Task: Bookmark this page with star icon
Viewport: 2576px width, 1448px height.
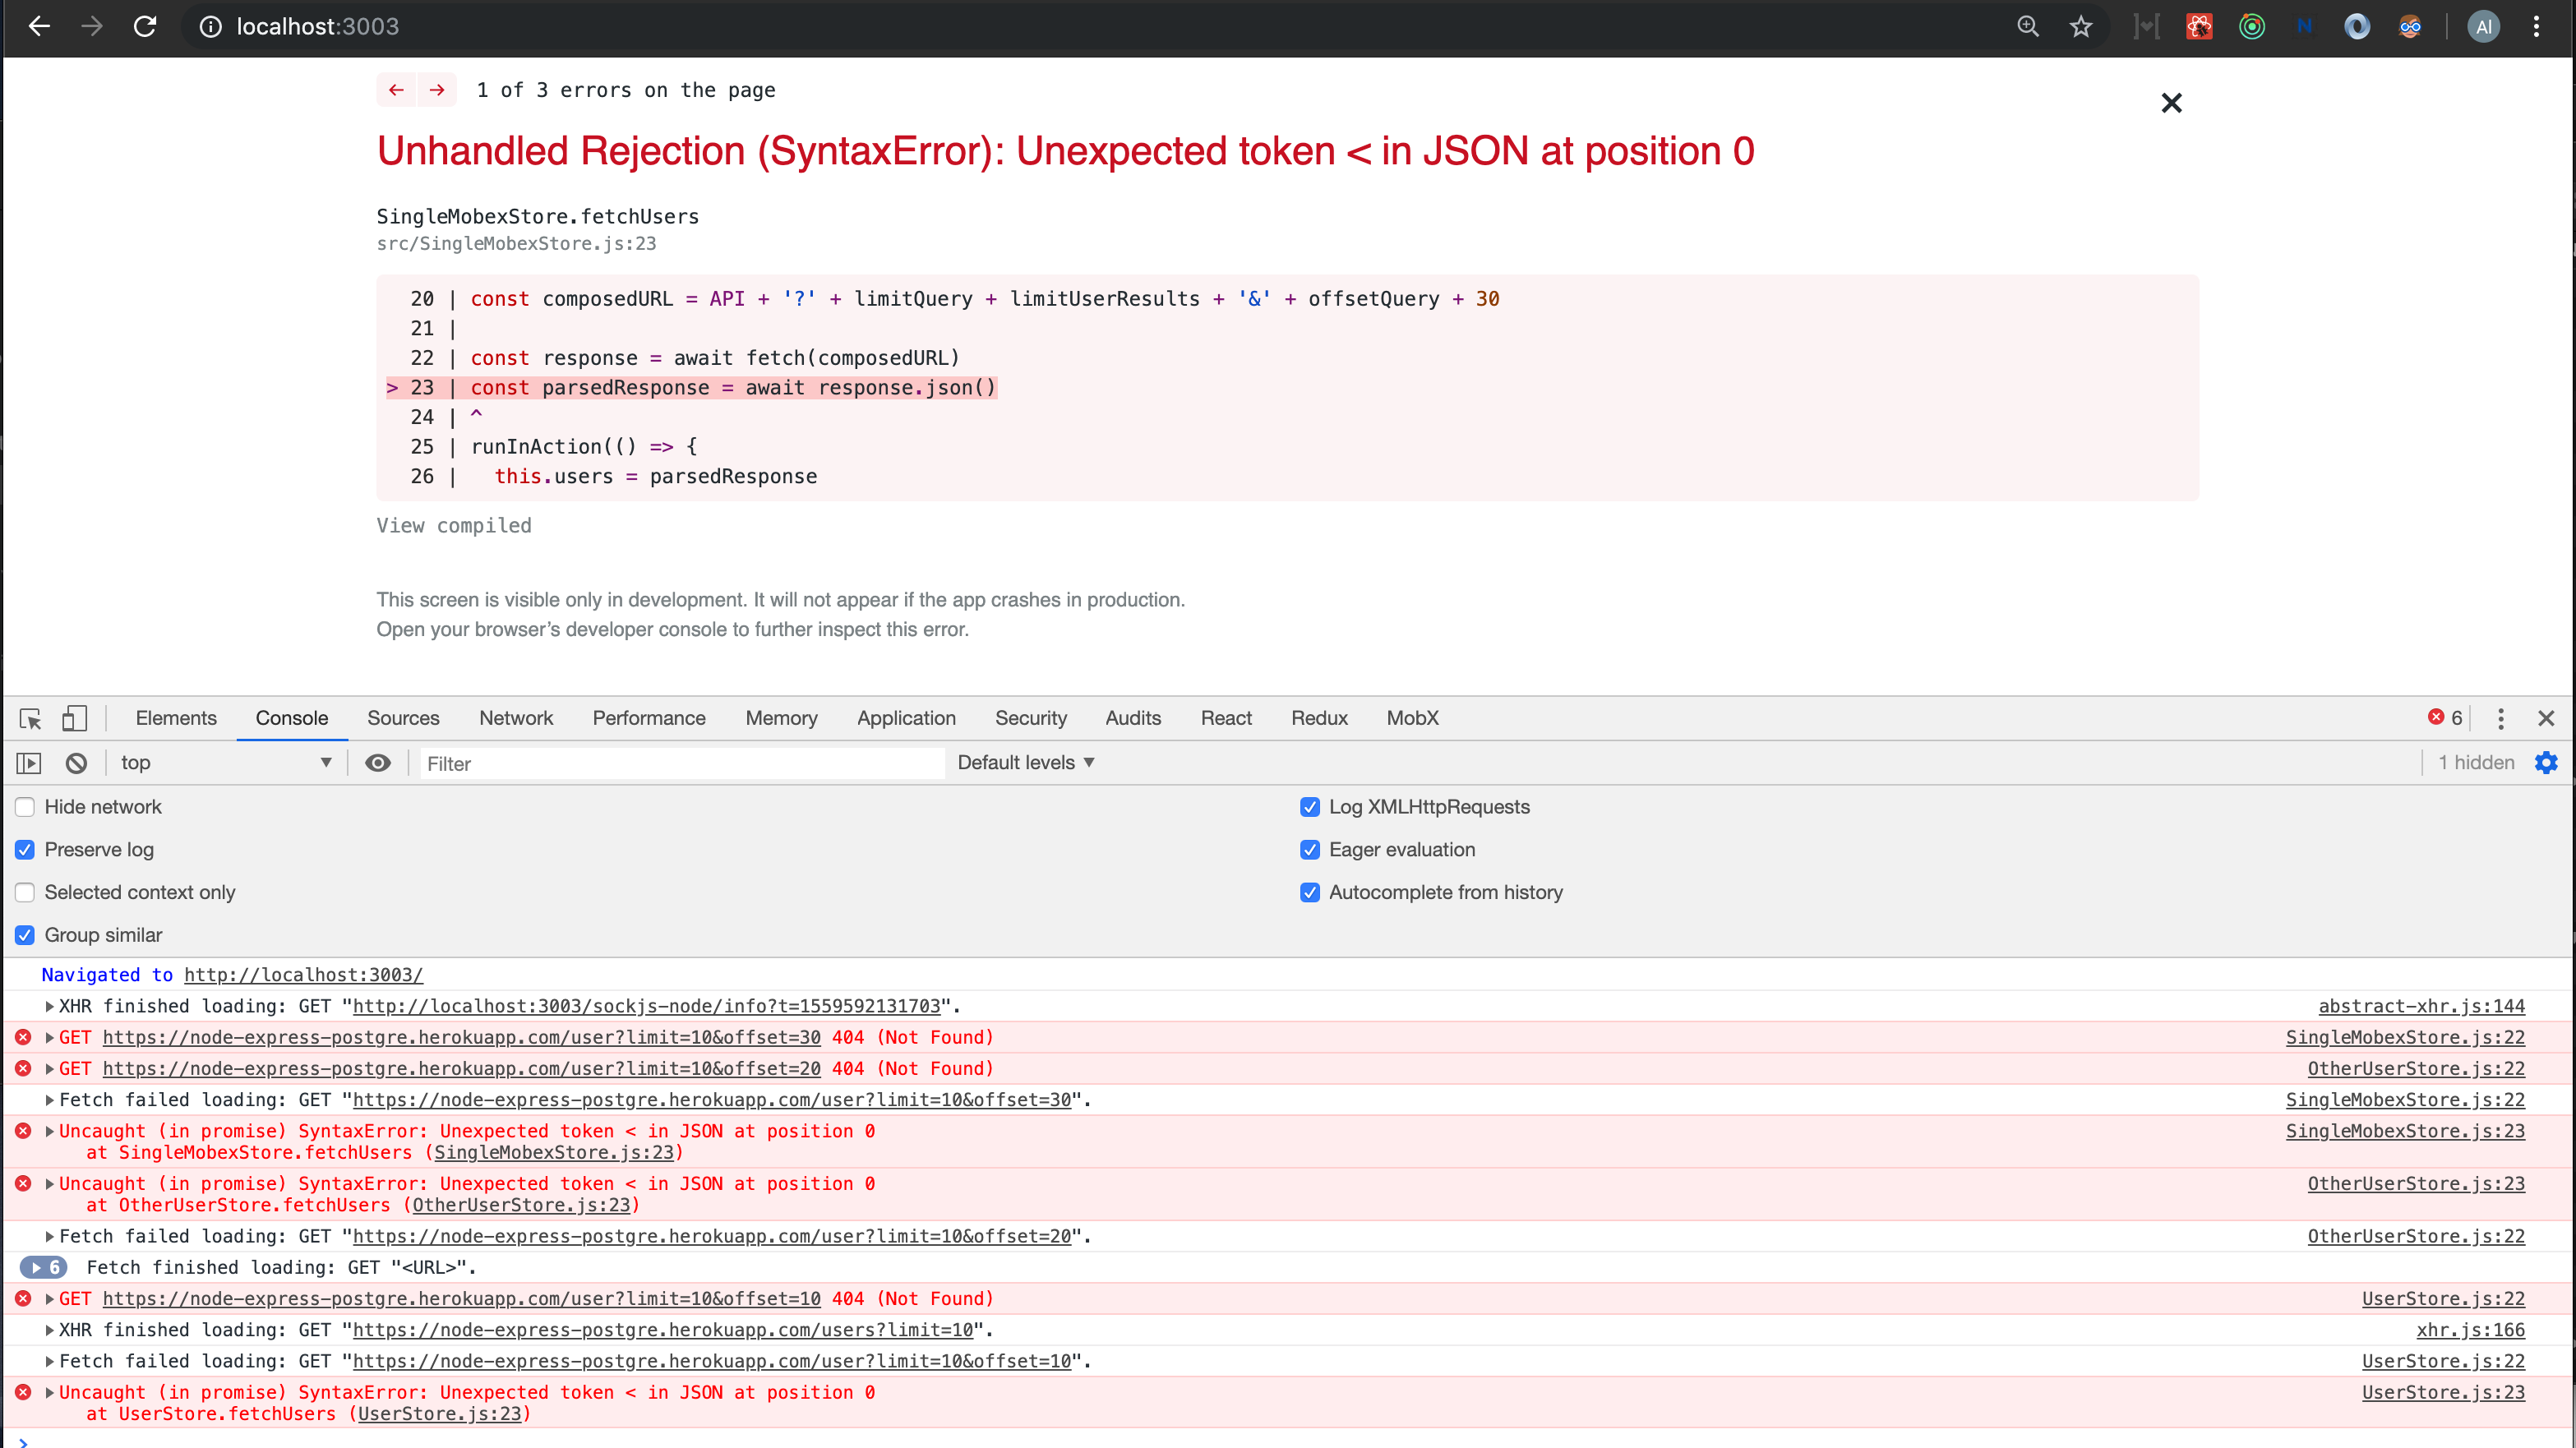Action: 2081,27
